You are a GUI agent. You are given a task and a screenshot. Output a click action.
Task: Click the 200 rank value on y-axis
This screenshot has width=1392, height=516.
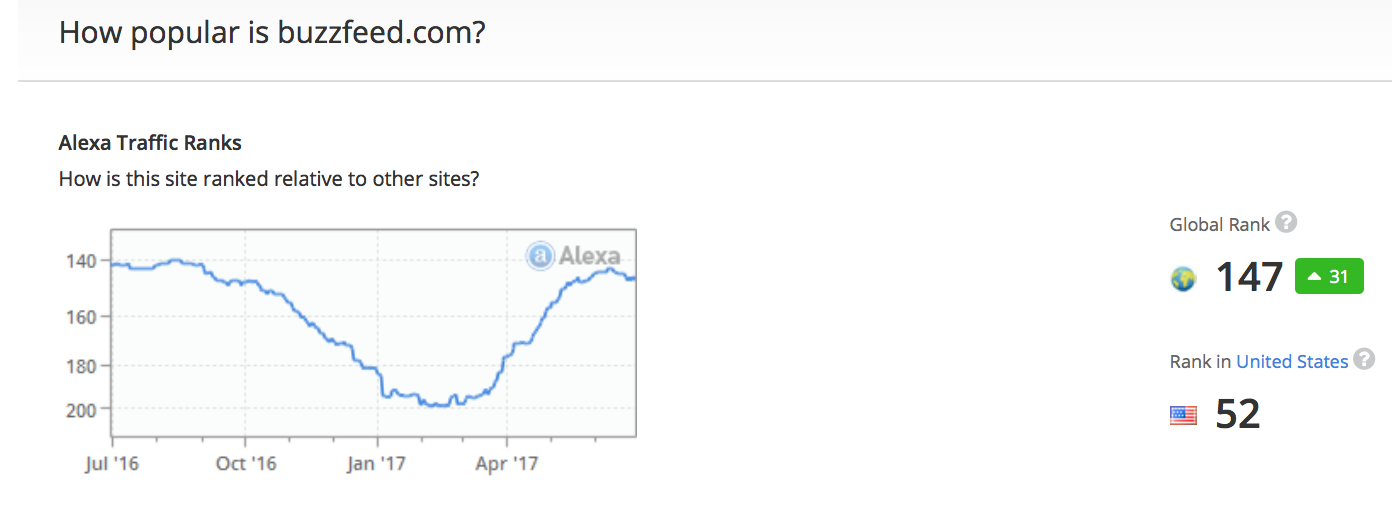tap(82, 409)
